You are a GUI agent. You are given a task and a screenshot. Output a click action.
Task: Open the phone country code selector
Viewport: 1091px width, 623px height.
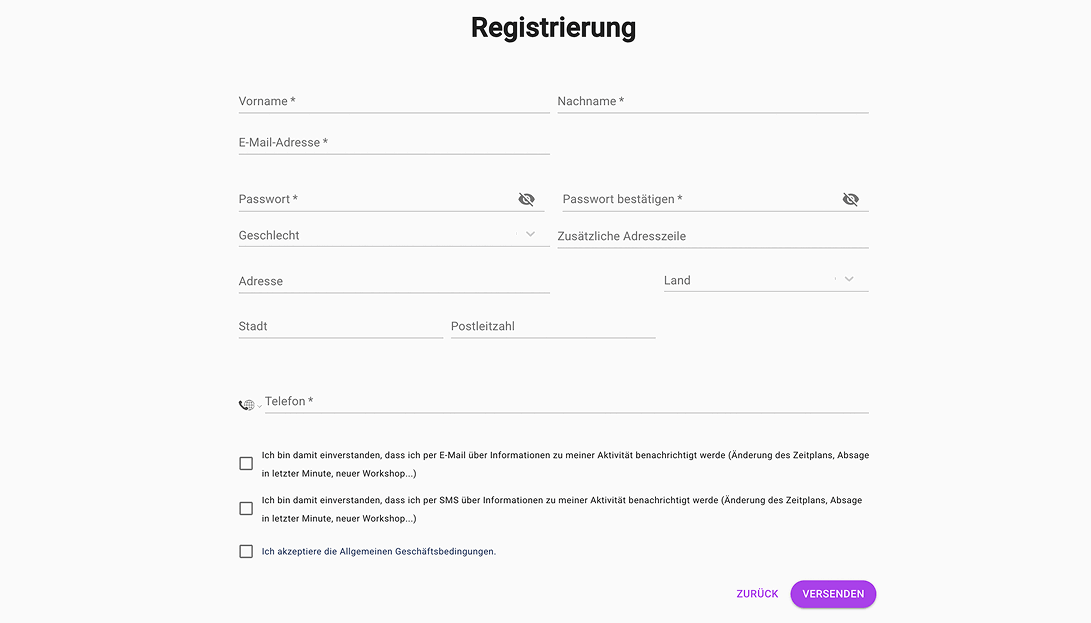coord(247,405)
